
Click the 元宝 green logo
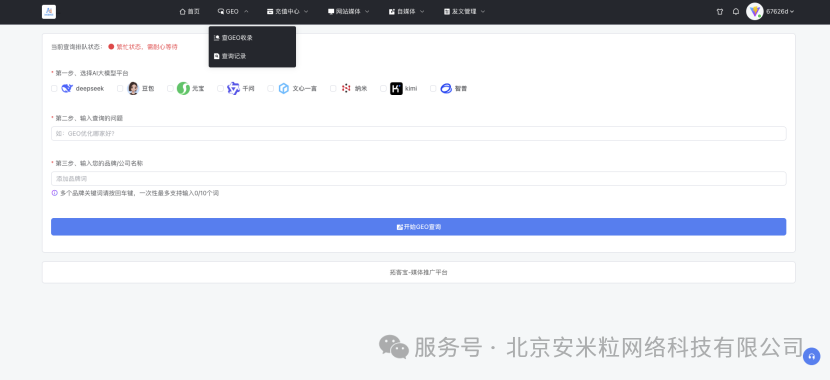[x=183, y=88]
